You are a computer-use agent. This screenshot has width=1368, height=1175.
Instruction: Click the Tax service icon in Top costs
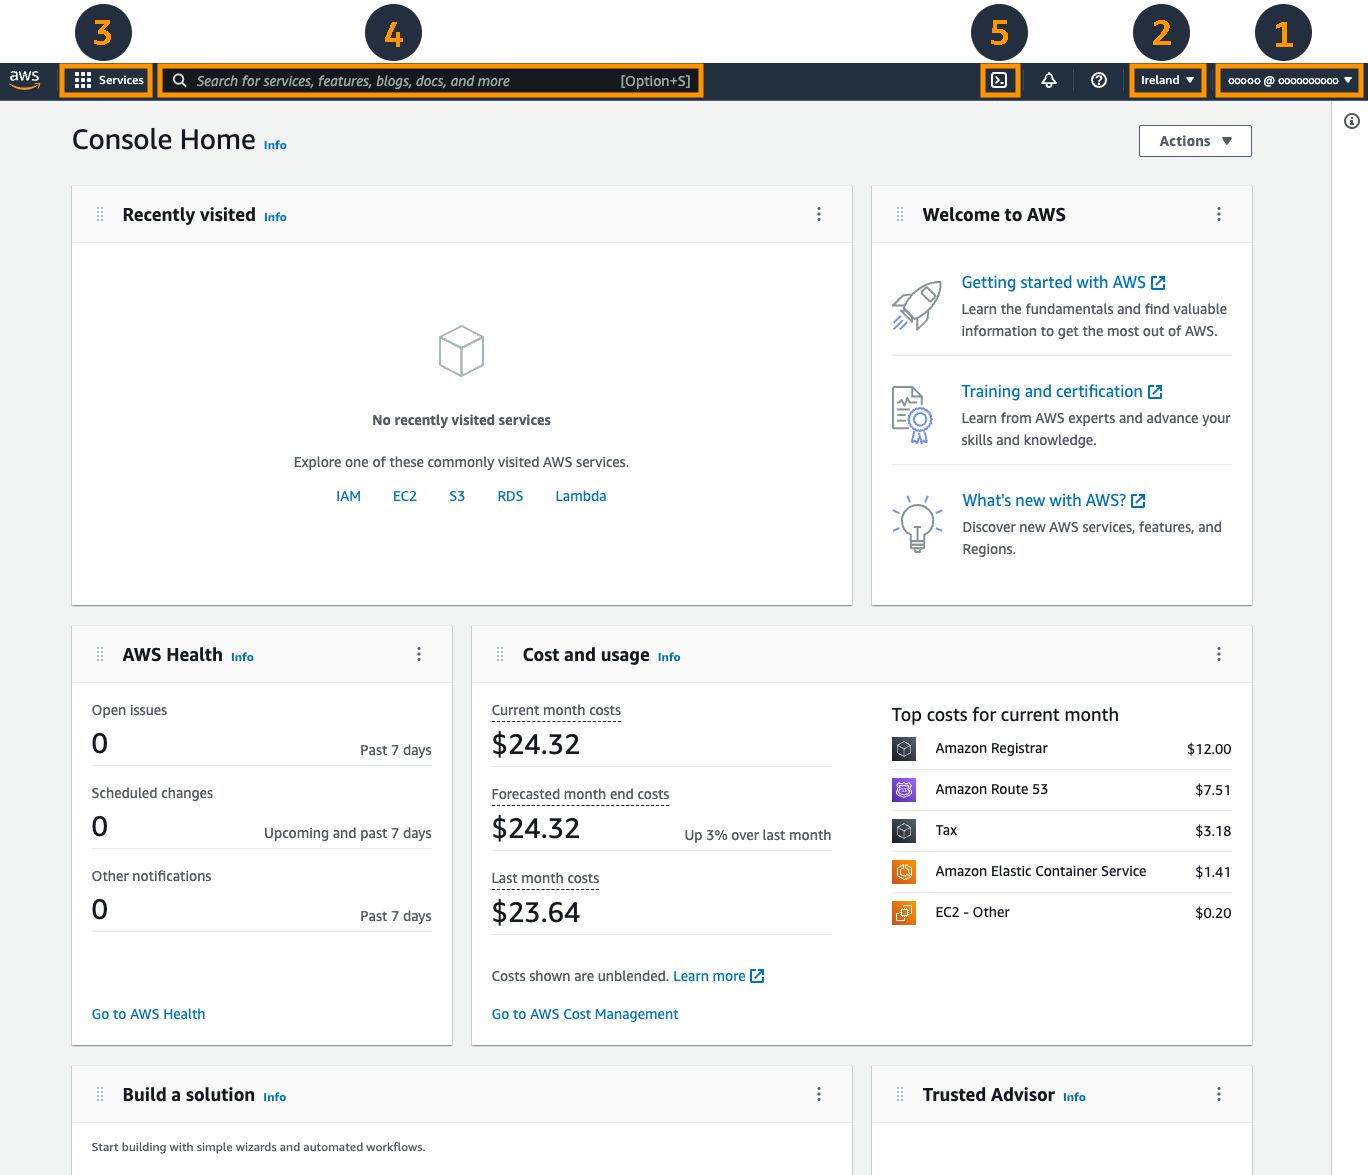pos(903,830)
